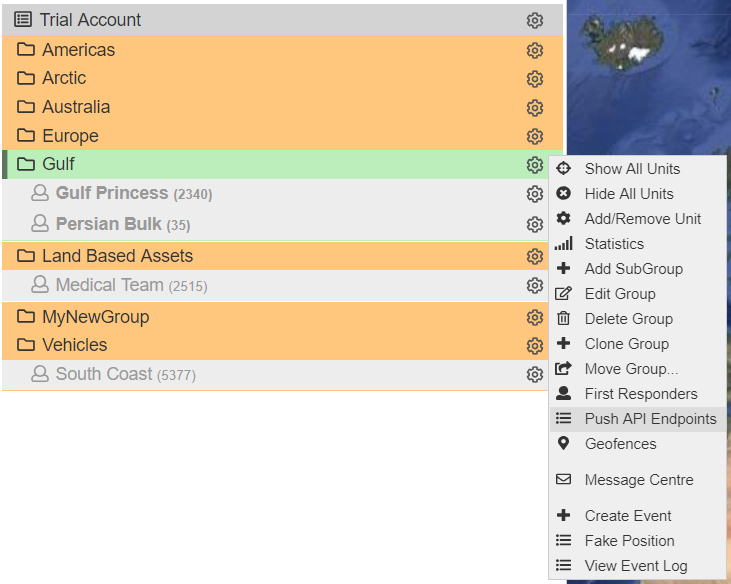
Task: Click the Gulf Princess person icon
Action: click(x=40, y=192)
